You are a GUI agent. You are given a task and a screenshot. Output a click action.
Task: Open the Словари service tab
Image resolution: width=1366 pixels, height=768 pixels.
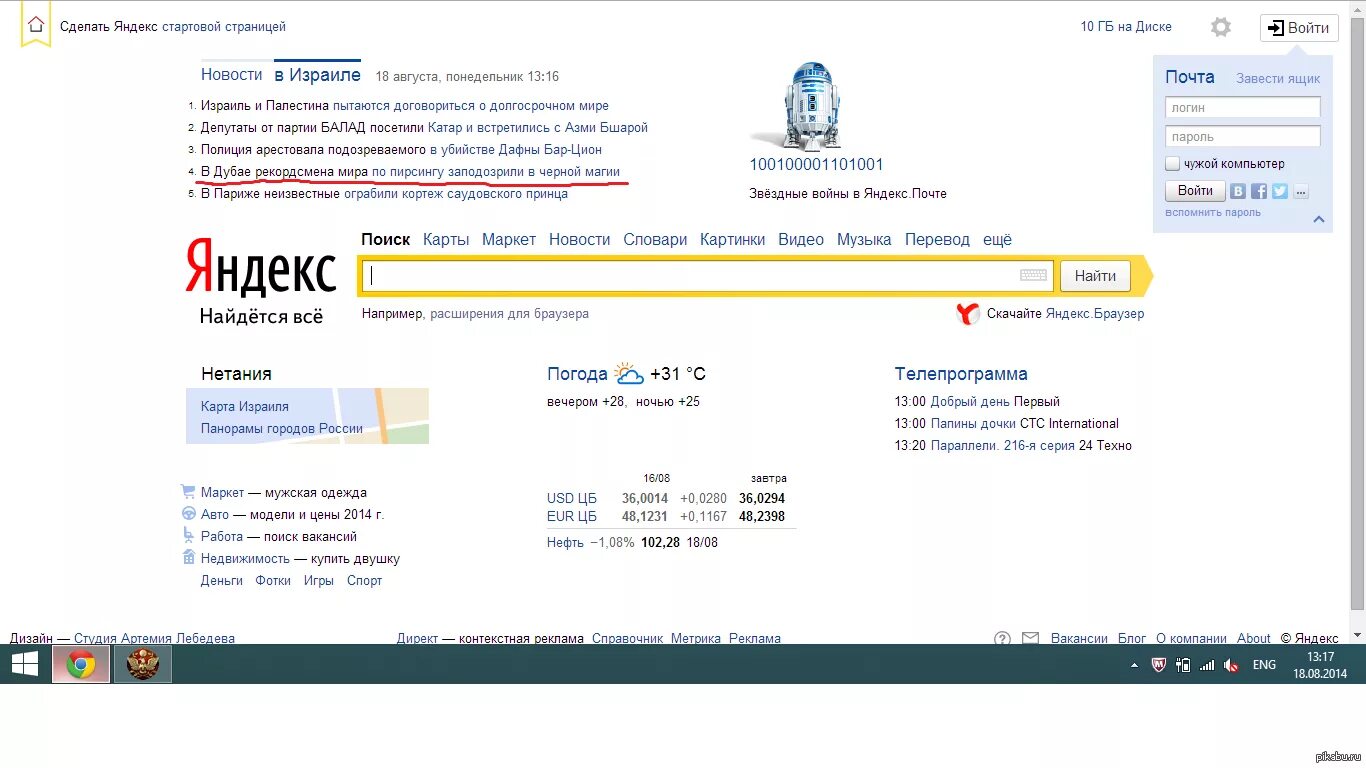[655, 240]
